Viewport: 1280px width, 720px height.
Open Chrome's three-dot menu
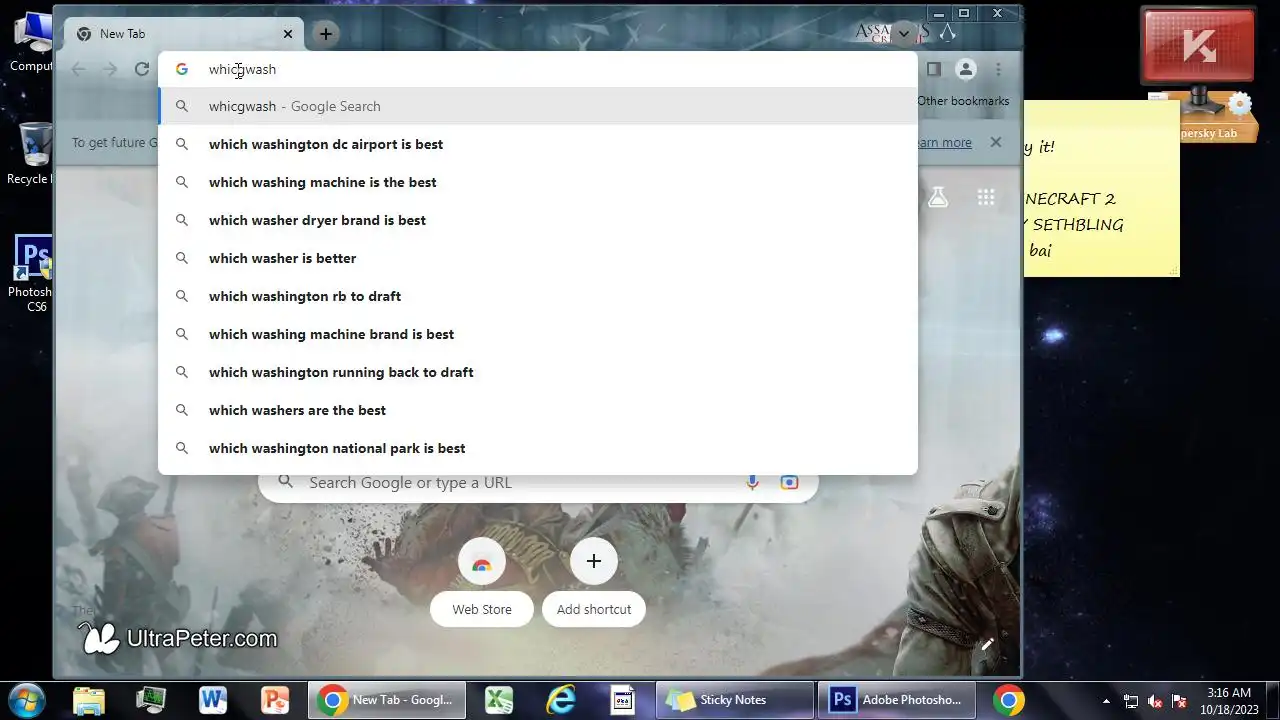[998, 69]
